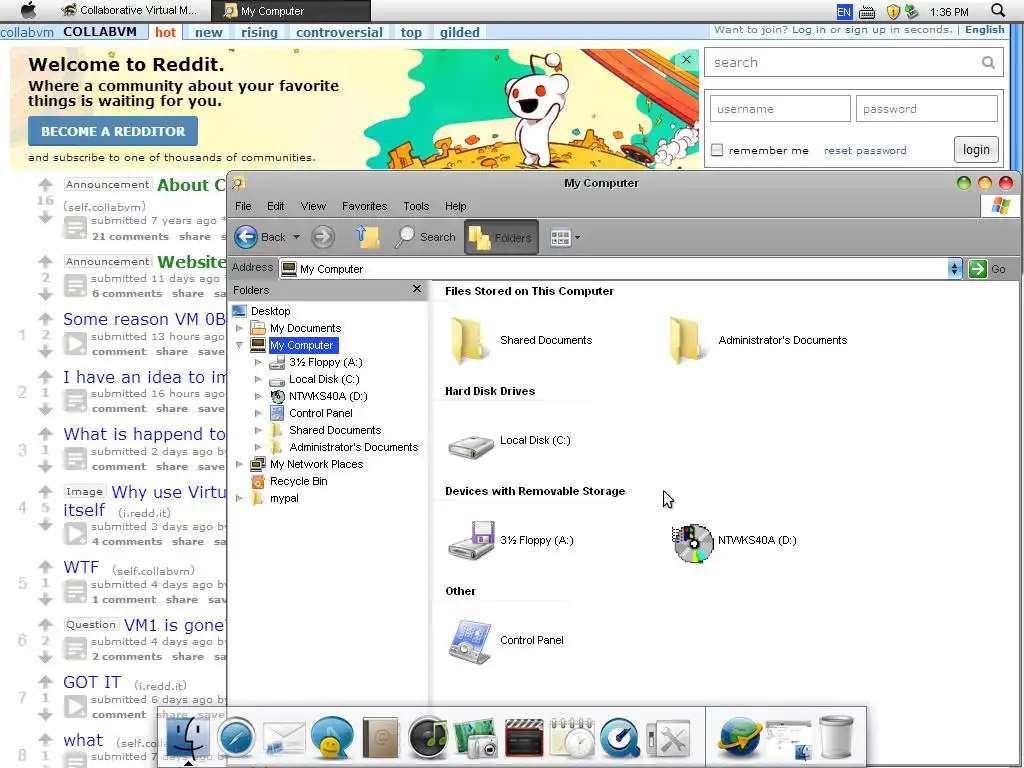Screen dimensions: 1024x768
Task: Open System Preferences tools icon in dock
Action: click(x=667, y=740)
